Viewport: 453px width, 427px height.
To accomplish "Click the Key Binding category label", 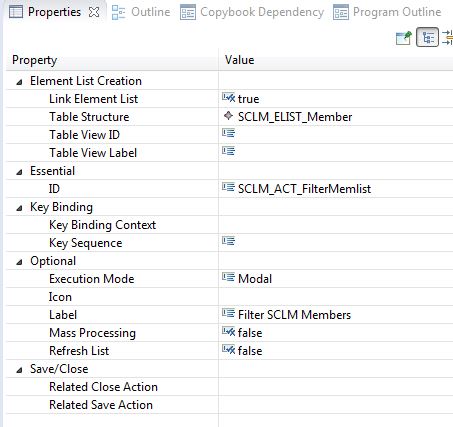I will point(61,207).
